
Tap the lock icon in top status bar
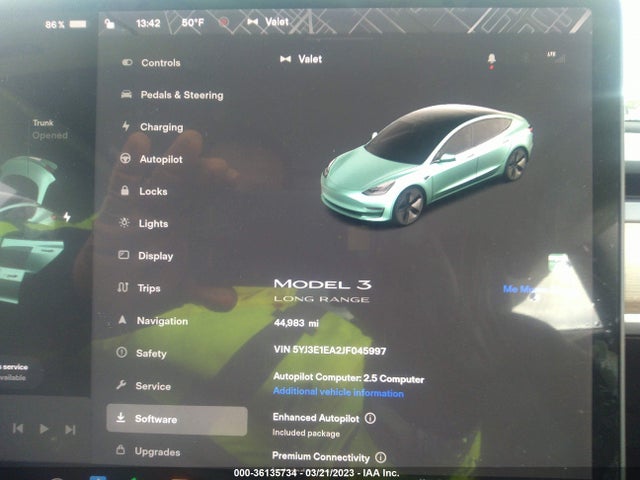click(x=109, y=23)
